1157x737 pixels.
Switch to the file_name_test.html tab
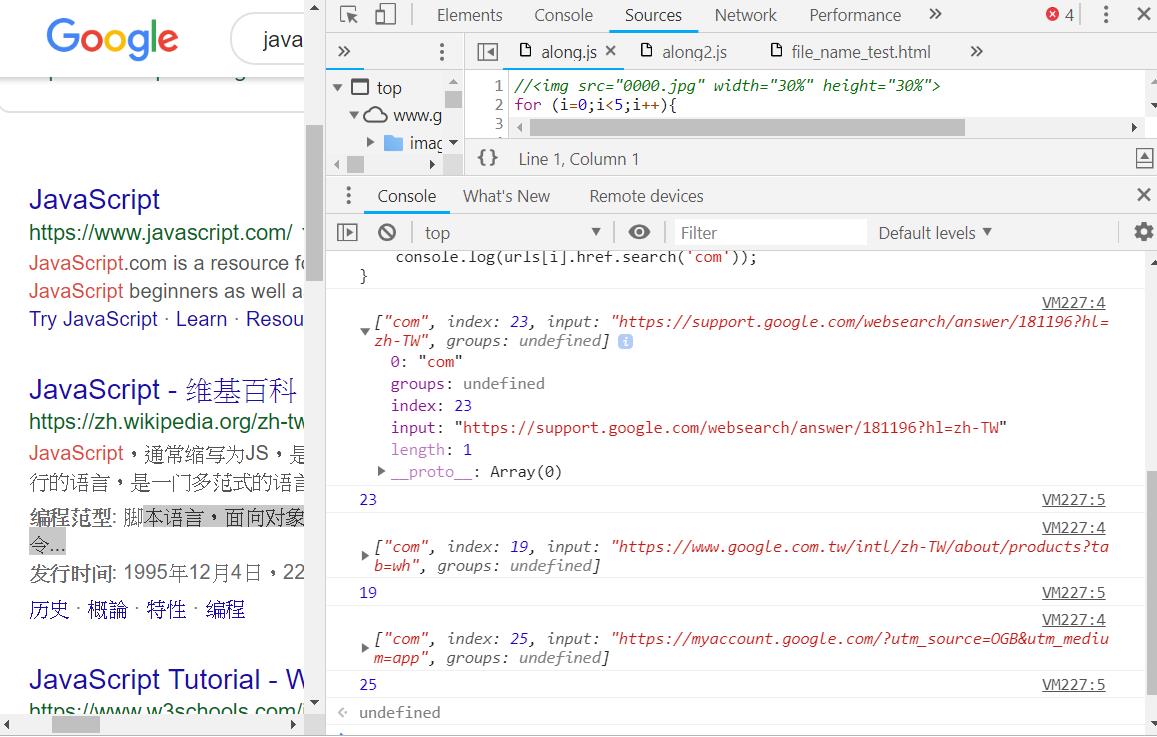coord(860,52)
